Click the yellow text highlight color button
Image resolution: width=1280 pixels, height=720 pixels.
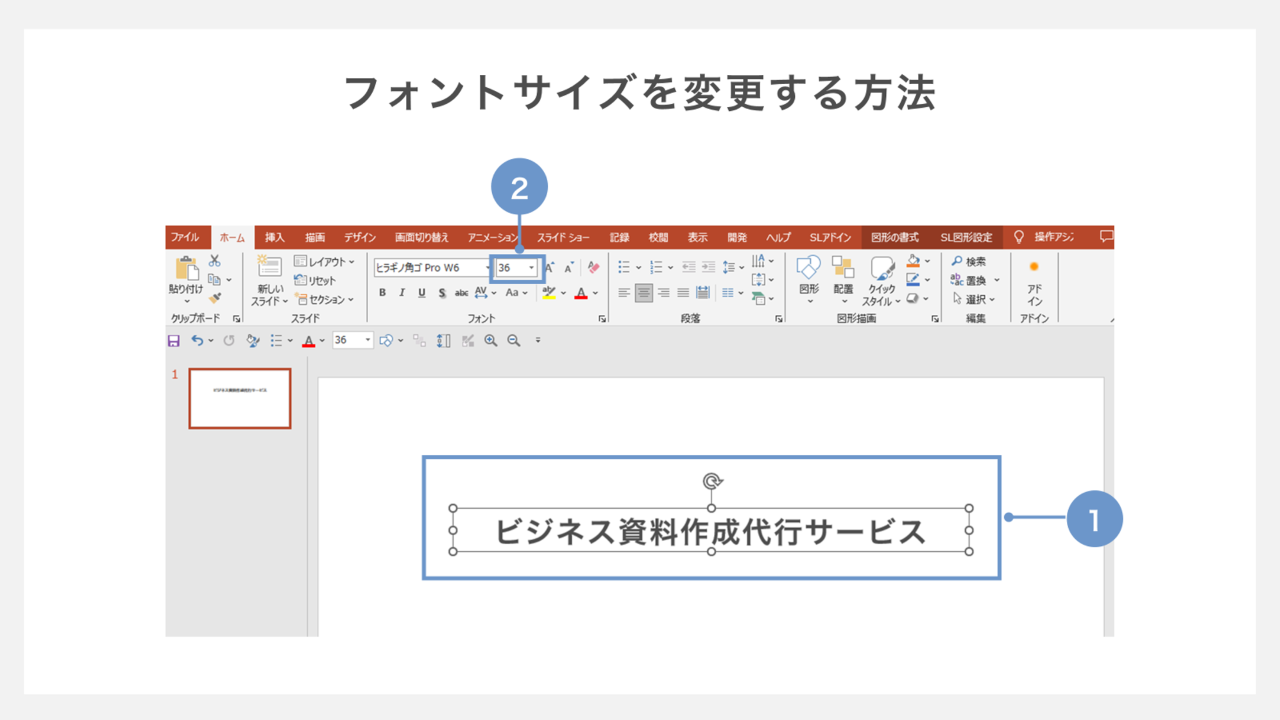[x=549, y=293]
